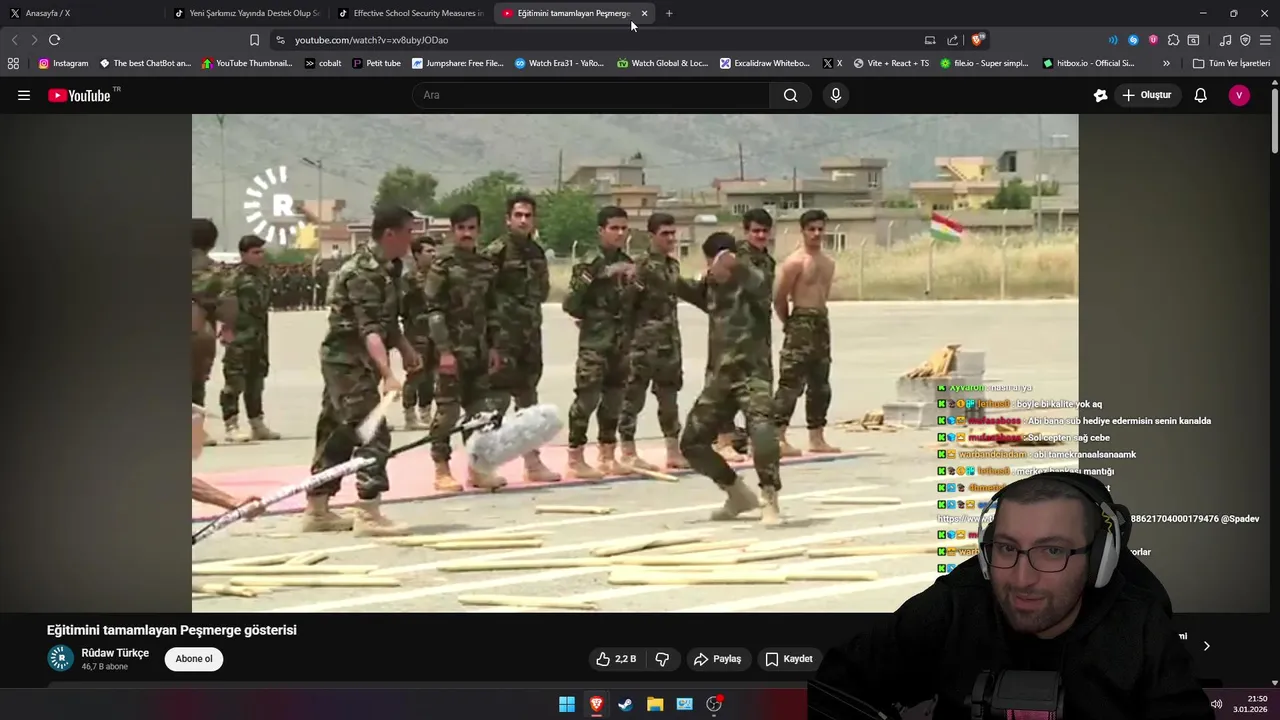Go back with the browser back arrow
The height and width of the screenshot is (720, 1280).
click(14, 40)
